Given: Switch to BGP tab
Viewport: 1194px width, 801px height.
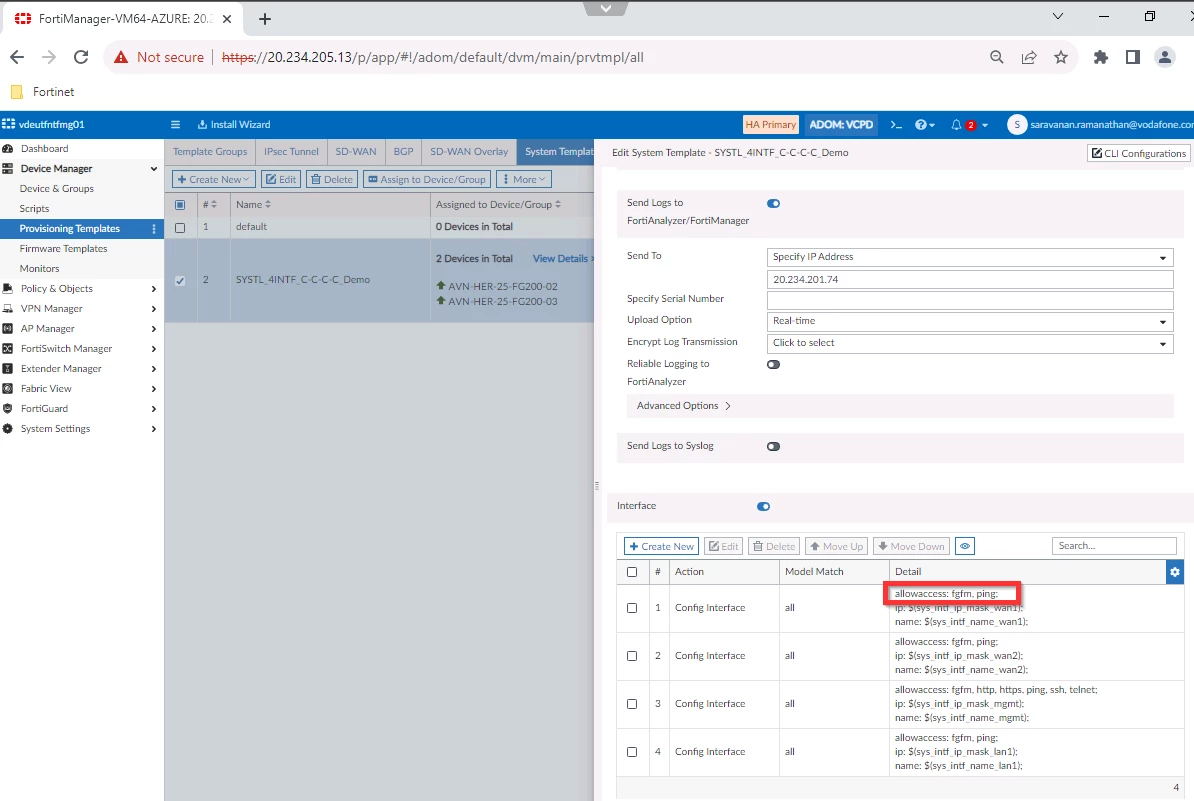Looking at the screenshot, I should click(404, 152).
